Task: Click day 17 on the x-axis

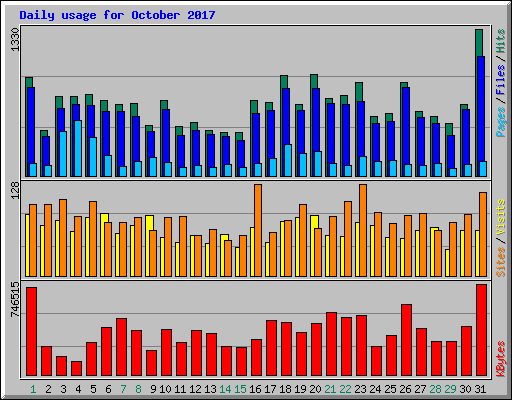Action: coord(270,389)
